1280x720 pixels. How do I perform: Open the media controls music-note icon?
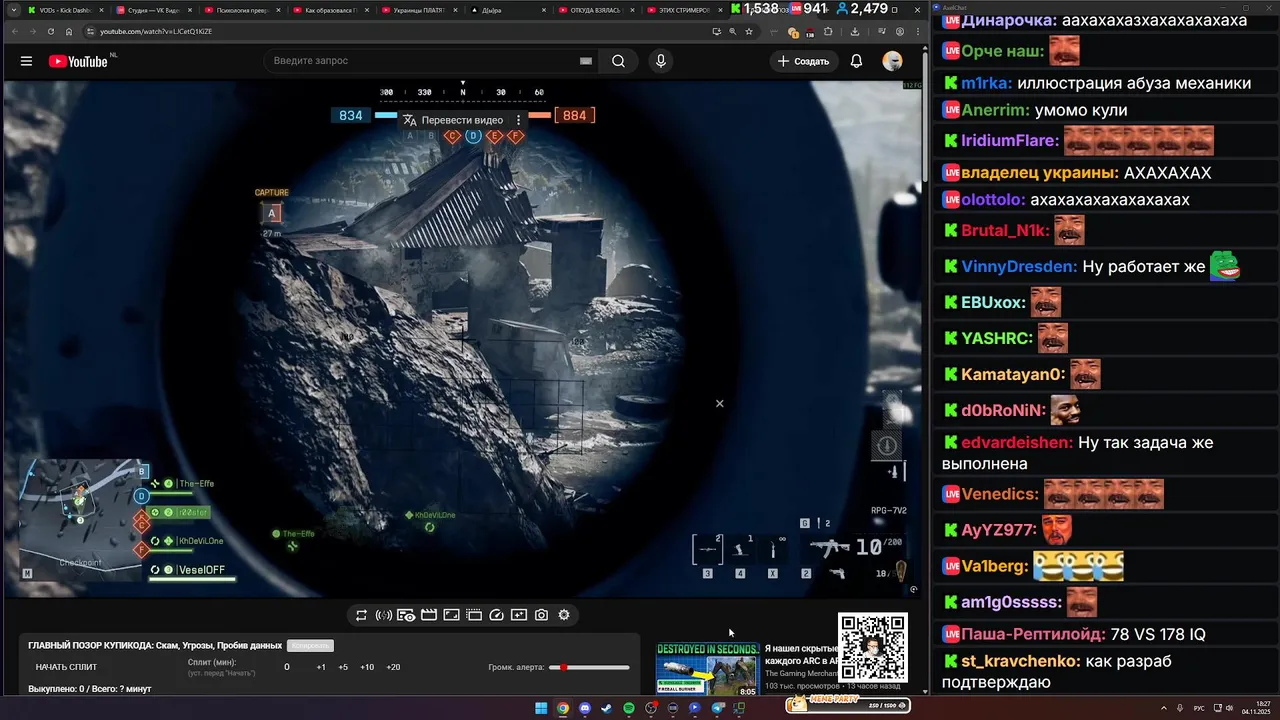[881, 31]
